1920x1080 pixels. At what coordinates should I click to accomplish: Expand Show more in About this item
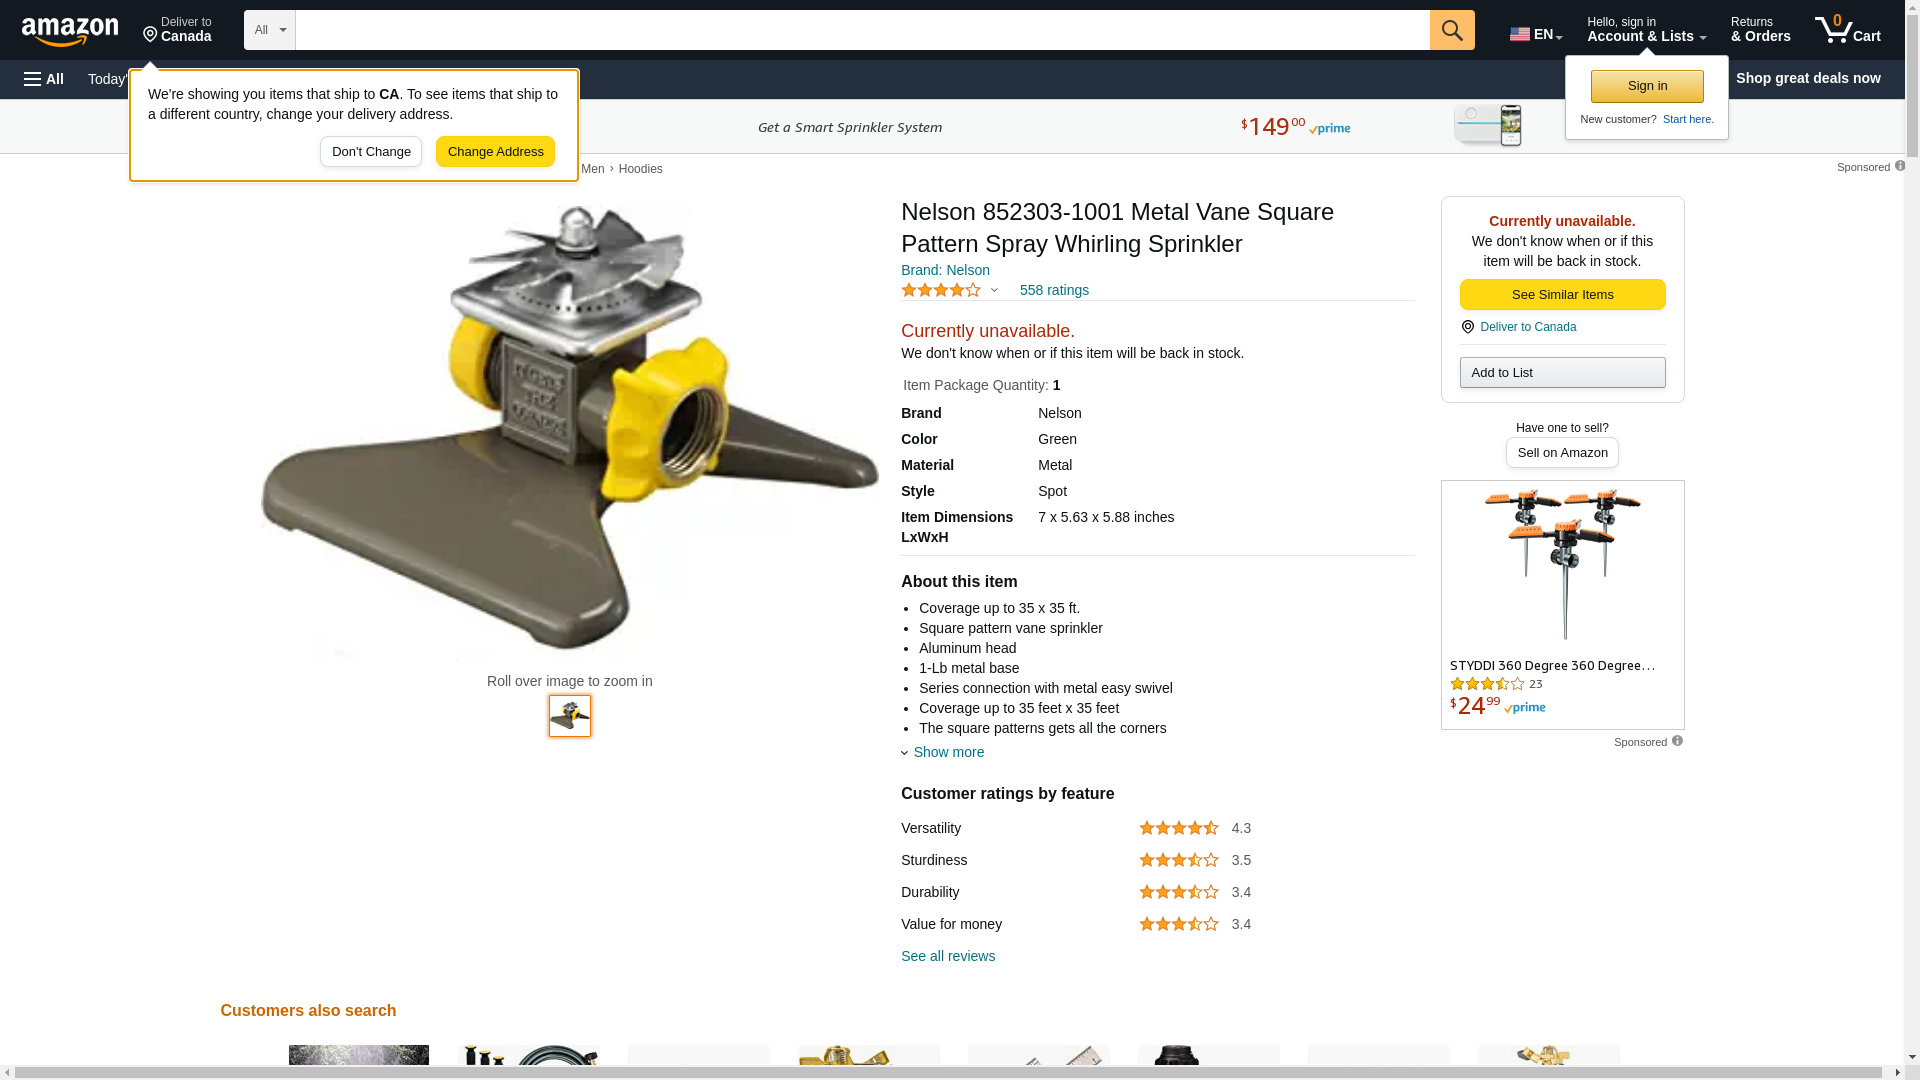click(x=947, y=752)
